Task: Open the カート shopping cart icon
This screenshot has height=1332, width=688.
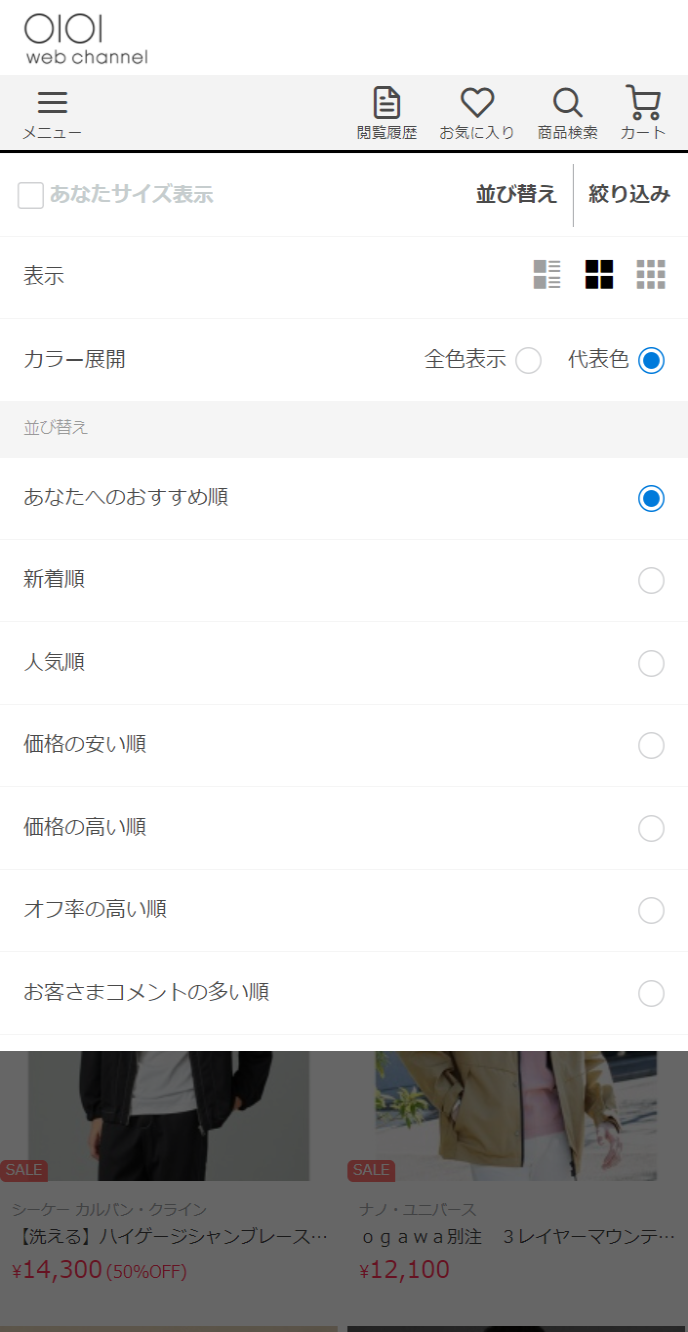Action: 643,114
